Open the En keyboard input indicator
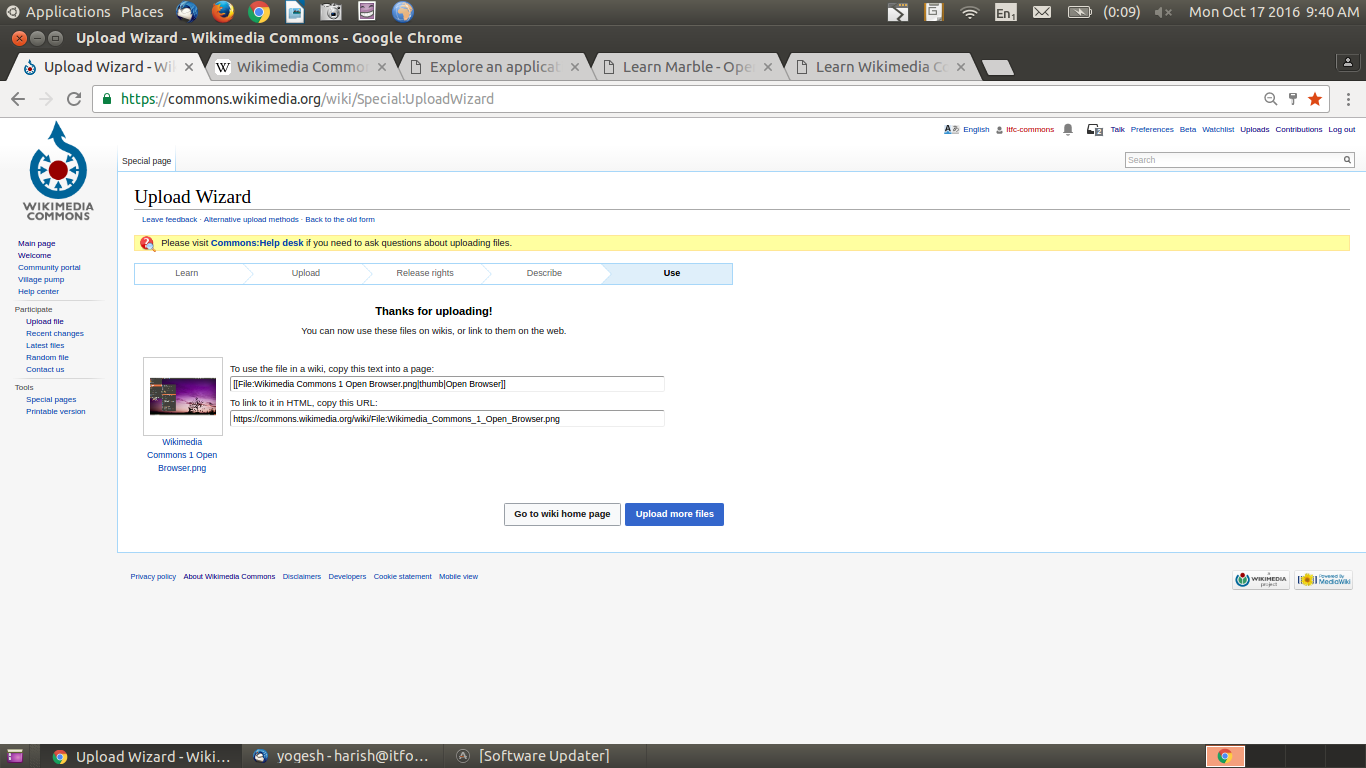 click(1005, 12)
